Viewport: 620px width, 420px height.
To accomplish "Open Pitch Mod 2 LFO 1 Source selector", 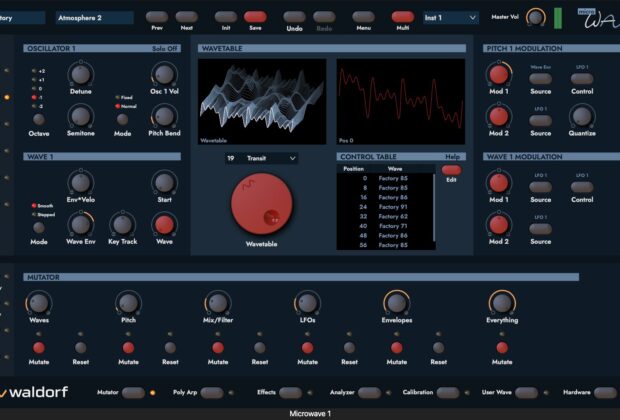I will coord(541,121).
